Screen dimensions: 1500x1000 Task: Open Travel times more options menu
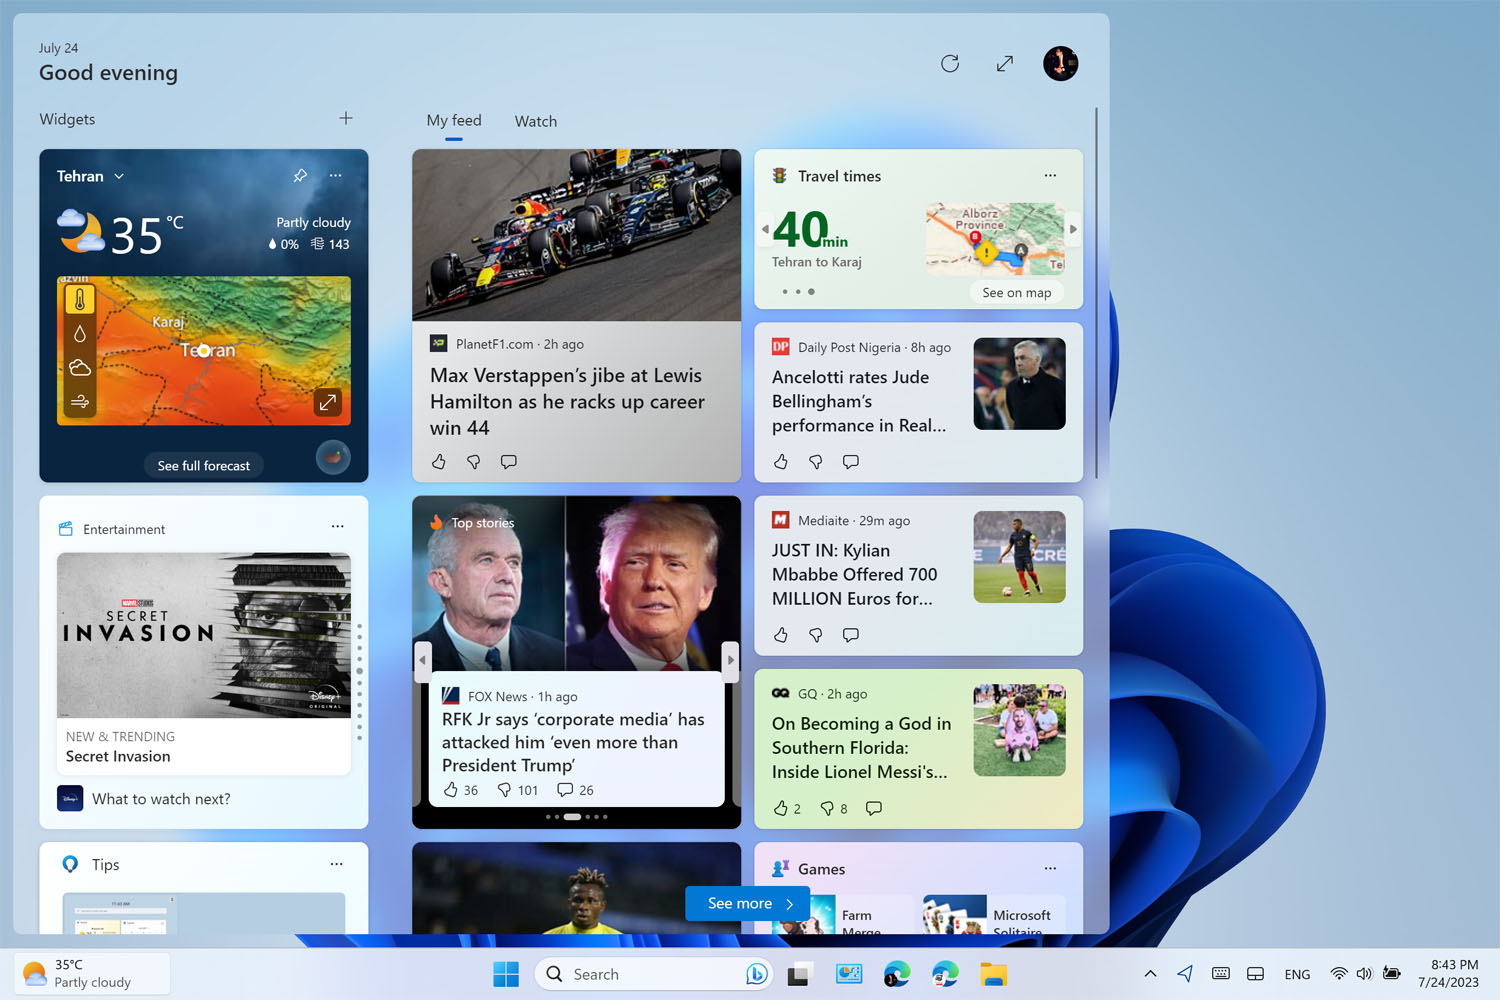(1050, 176)
